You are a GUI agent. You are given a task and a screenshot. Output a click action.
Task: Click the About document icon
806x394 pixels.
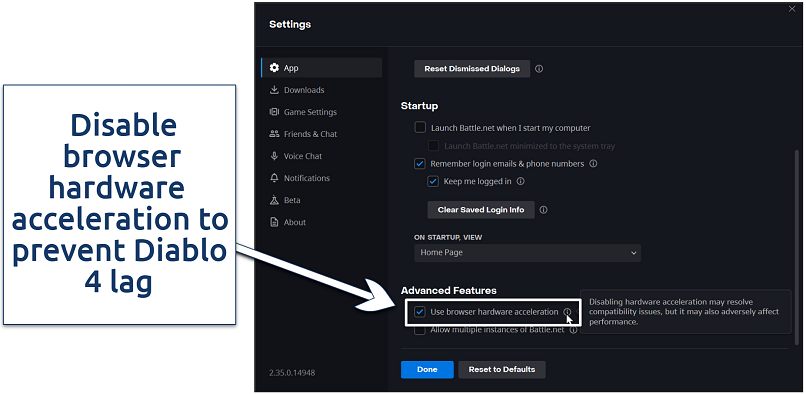pyautogui.click(x=274, y=222)
